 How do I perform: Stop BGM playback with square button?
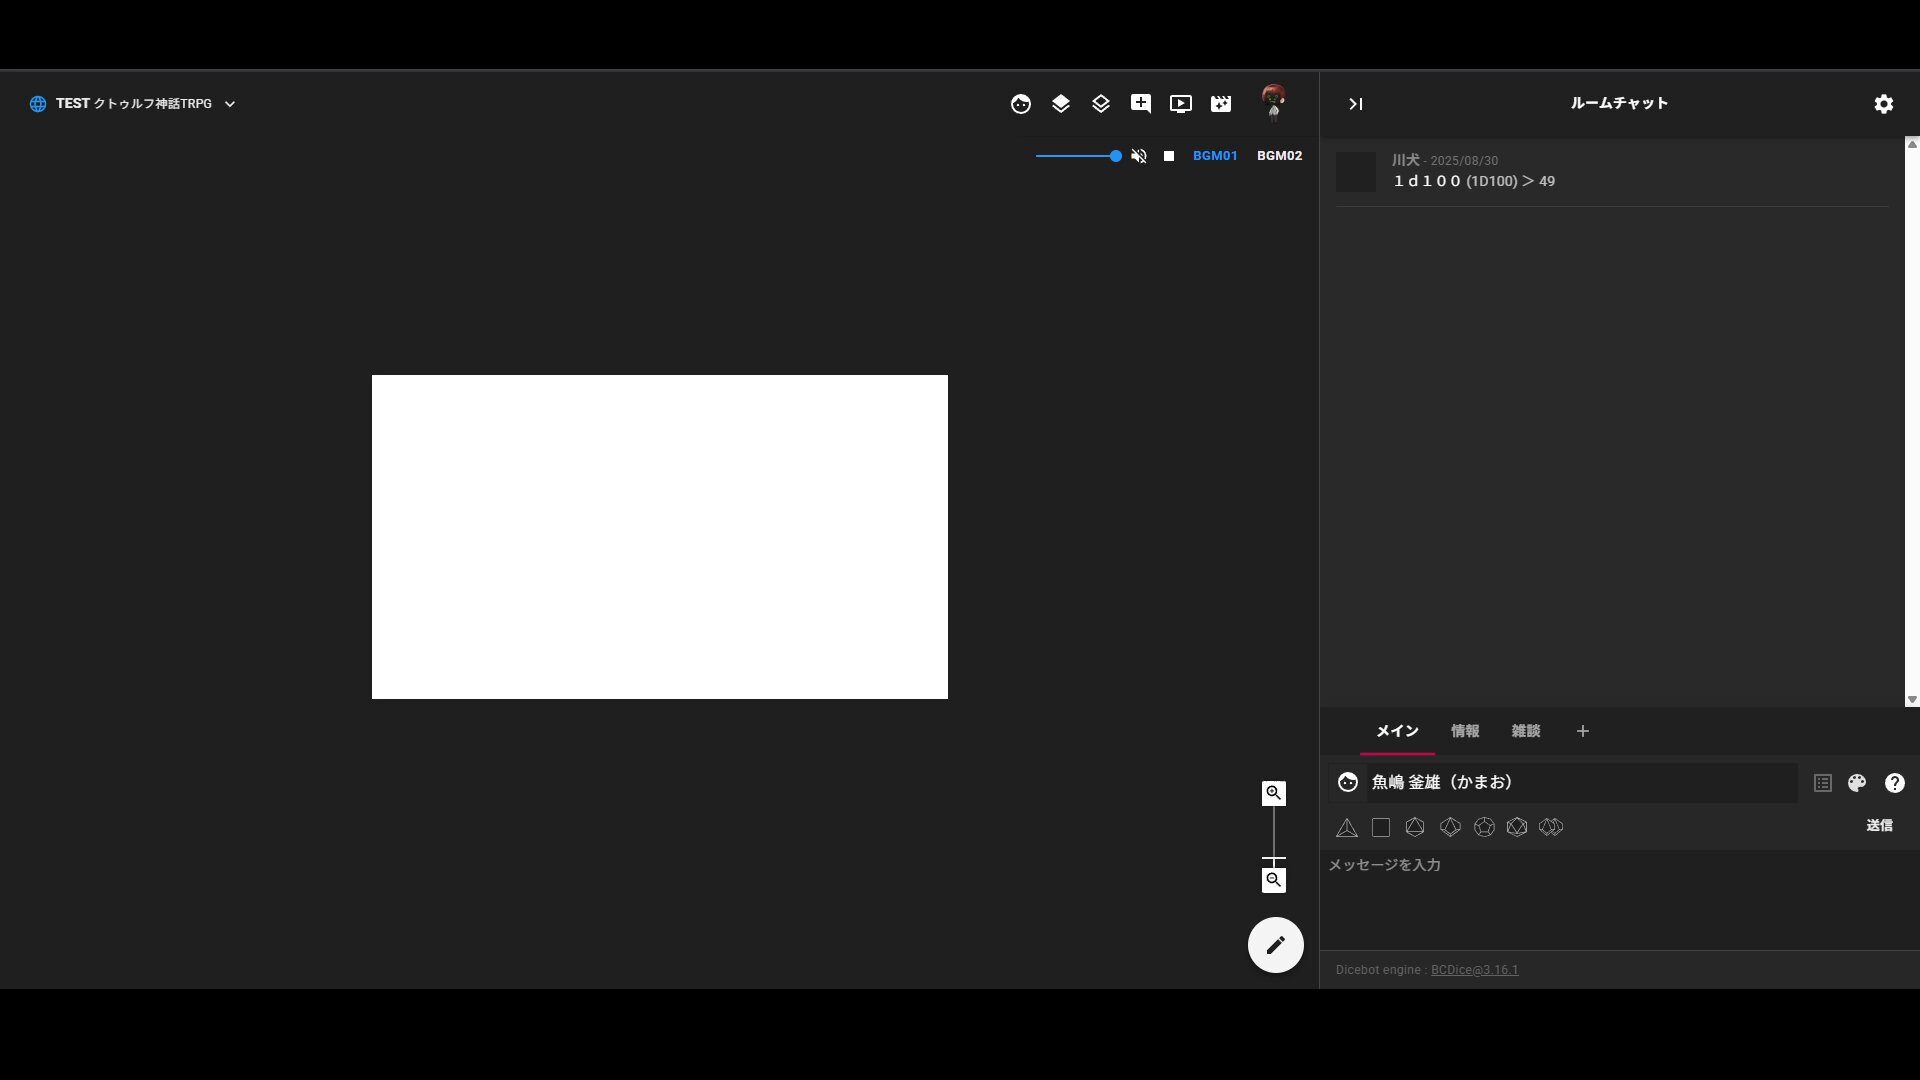pyautogui.click(x=1168, y=156)
